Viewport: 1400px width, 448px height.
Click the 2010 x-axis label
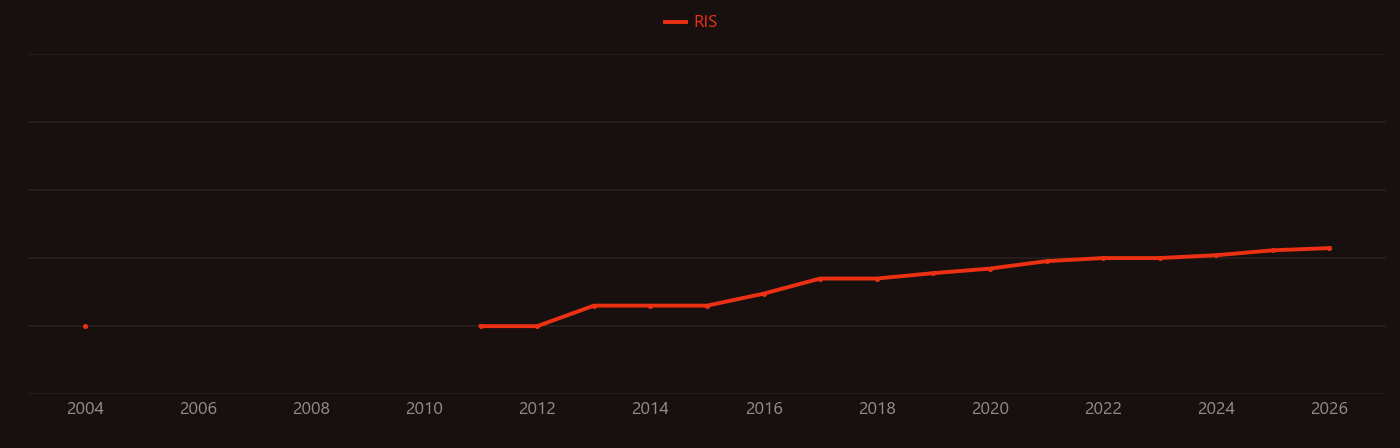[424, 409]
